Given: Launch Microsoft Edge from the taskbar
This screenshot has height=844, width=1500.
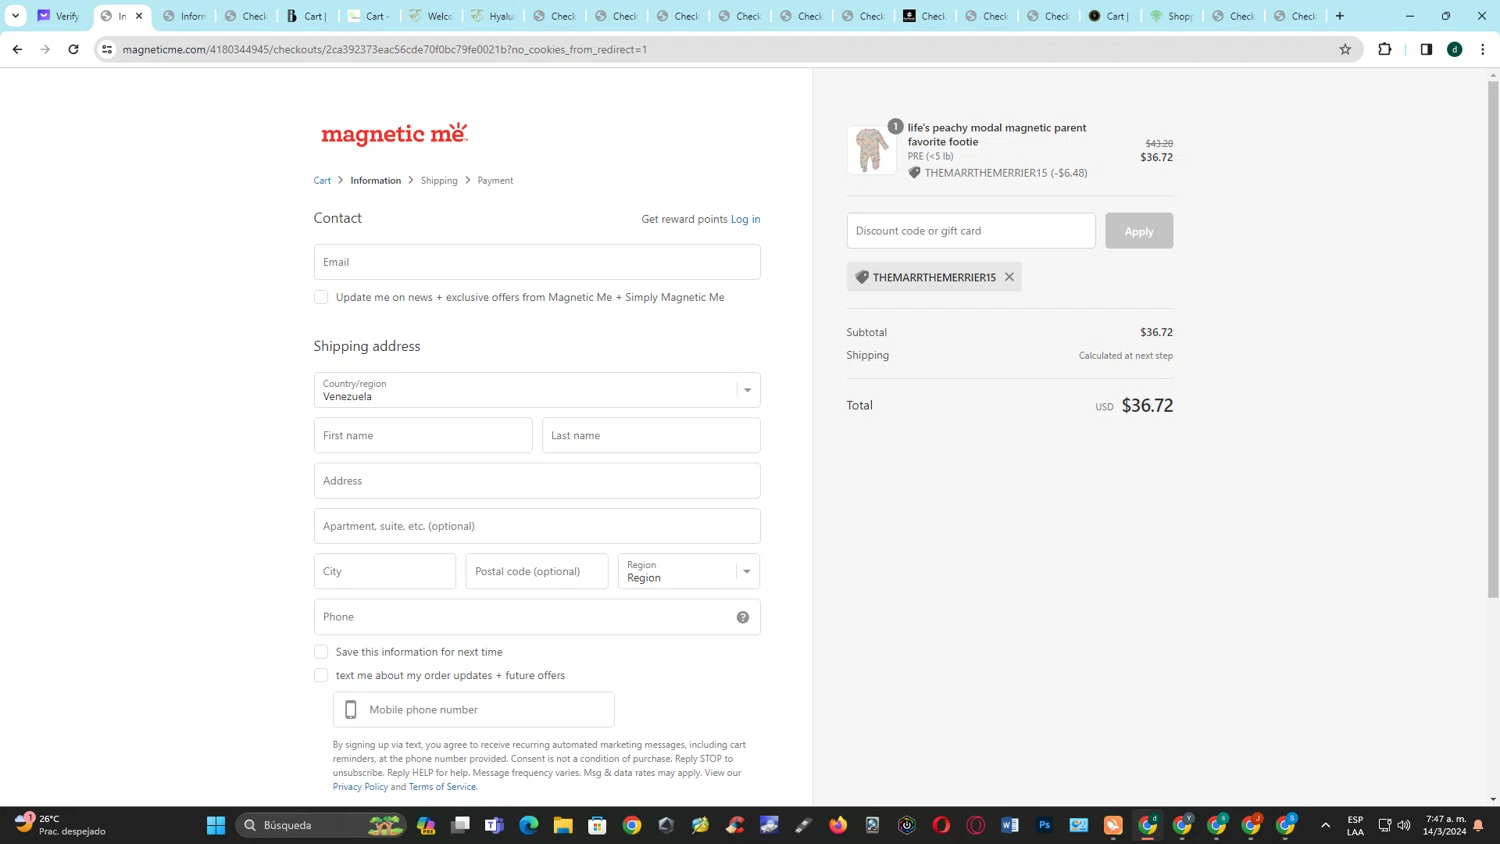Looking at the screenshot, I should (x=529, y=825).
